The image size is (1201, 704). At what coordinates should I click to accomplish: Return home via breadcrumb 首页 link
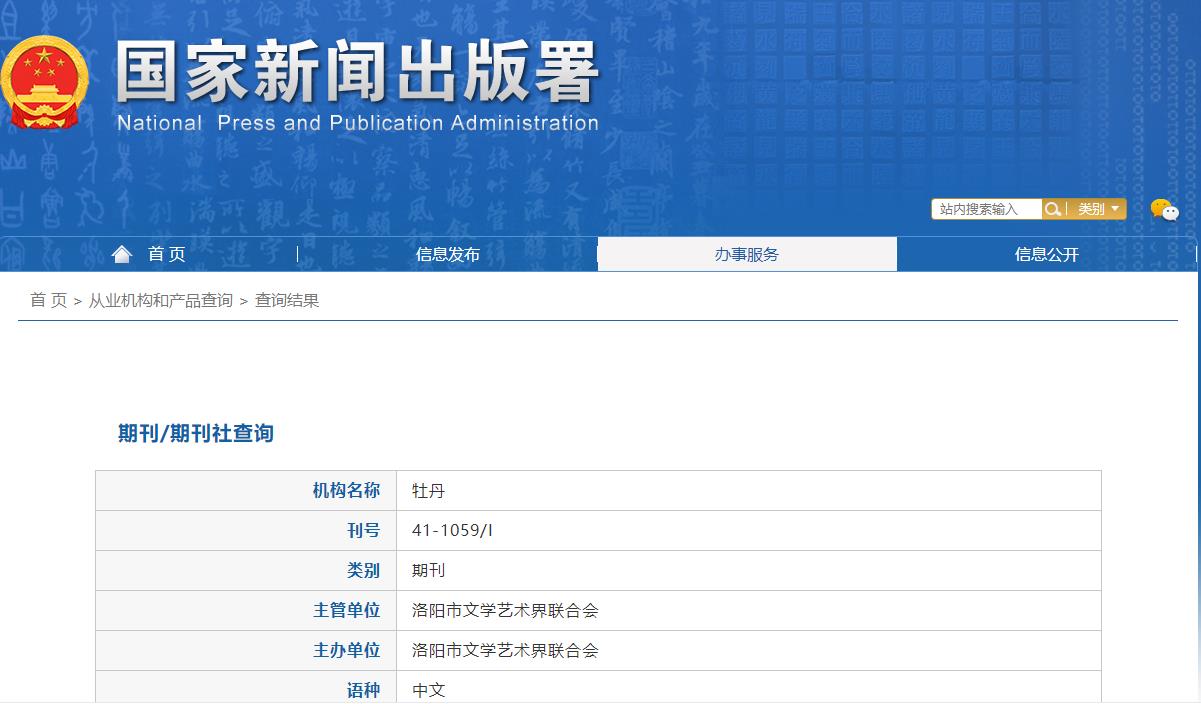coord(46,300)
